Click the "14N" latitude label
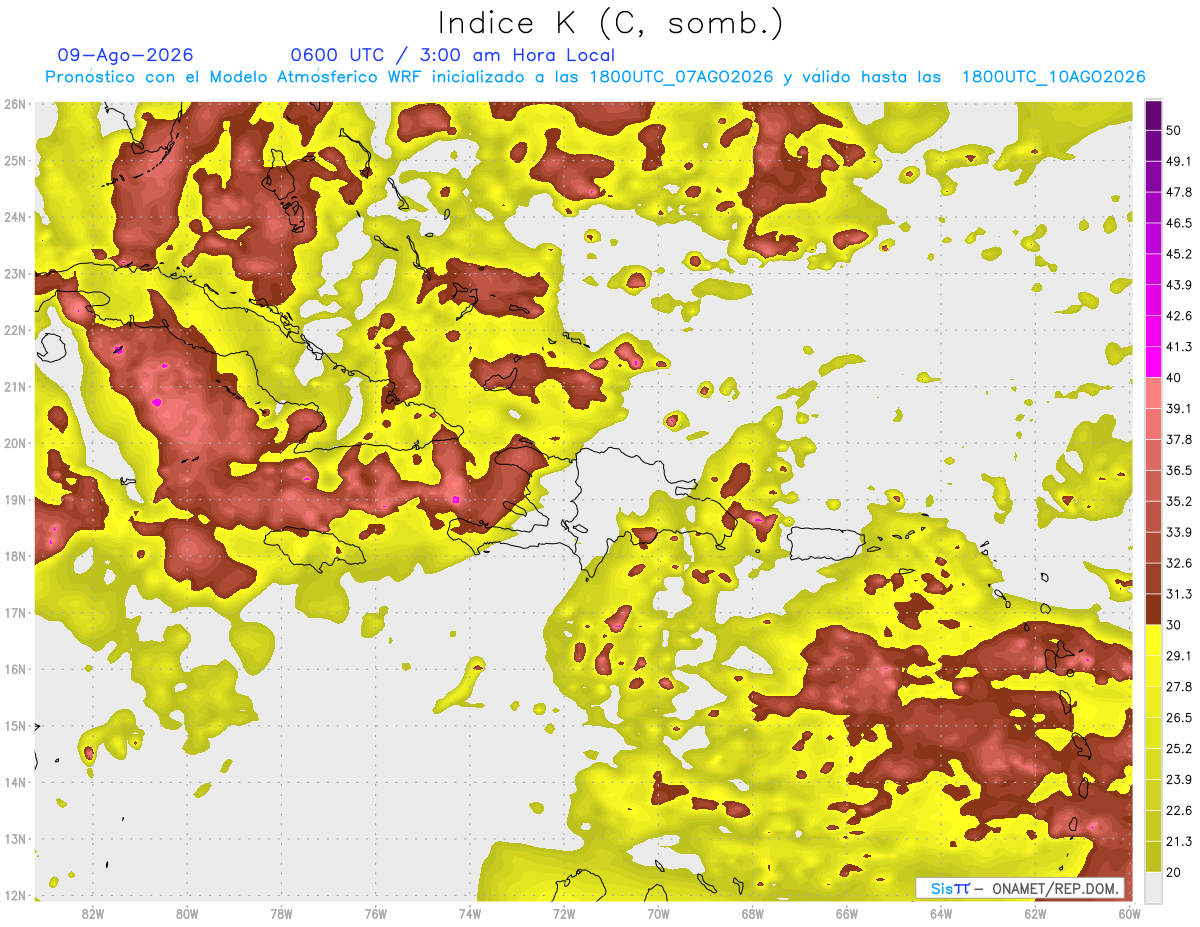Viewport: 1200px width, 927px height. 14,782
